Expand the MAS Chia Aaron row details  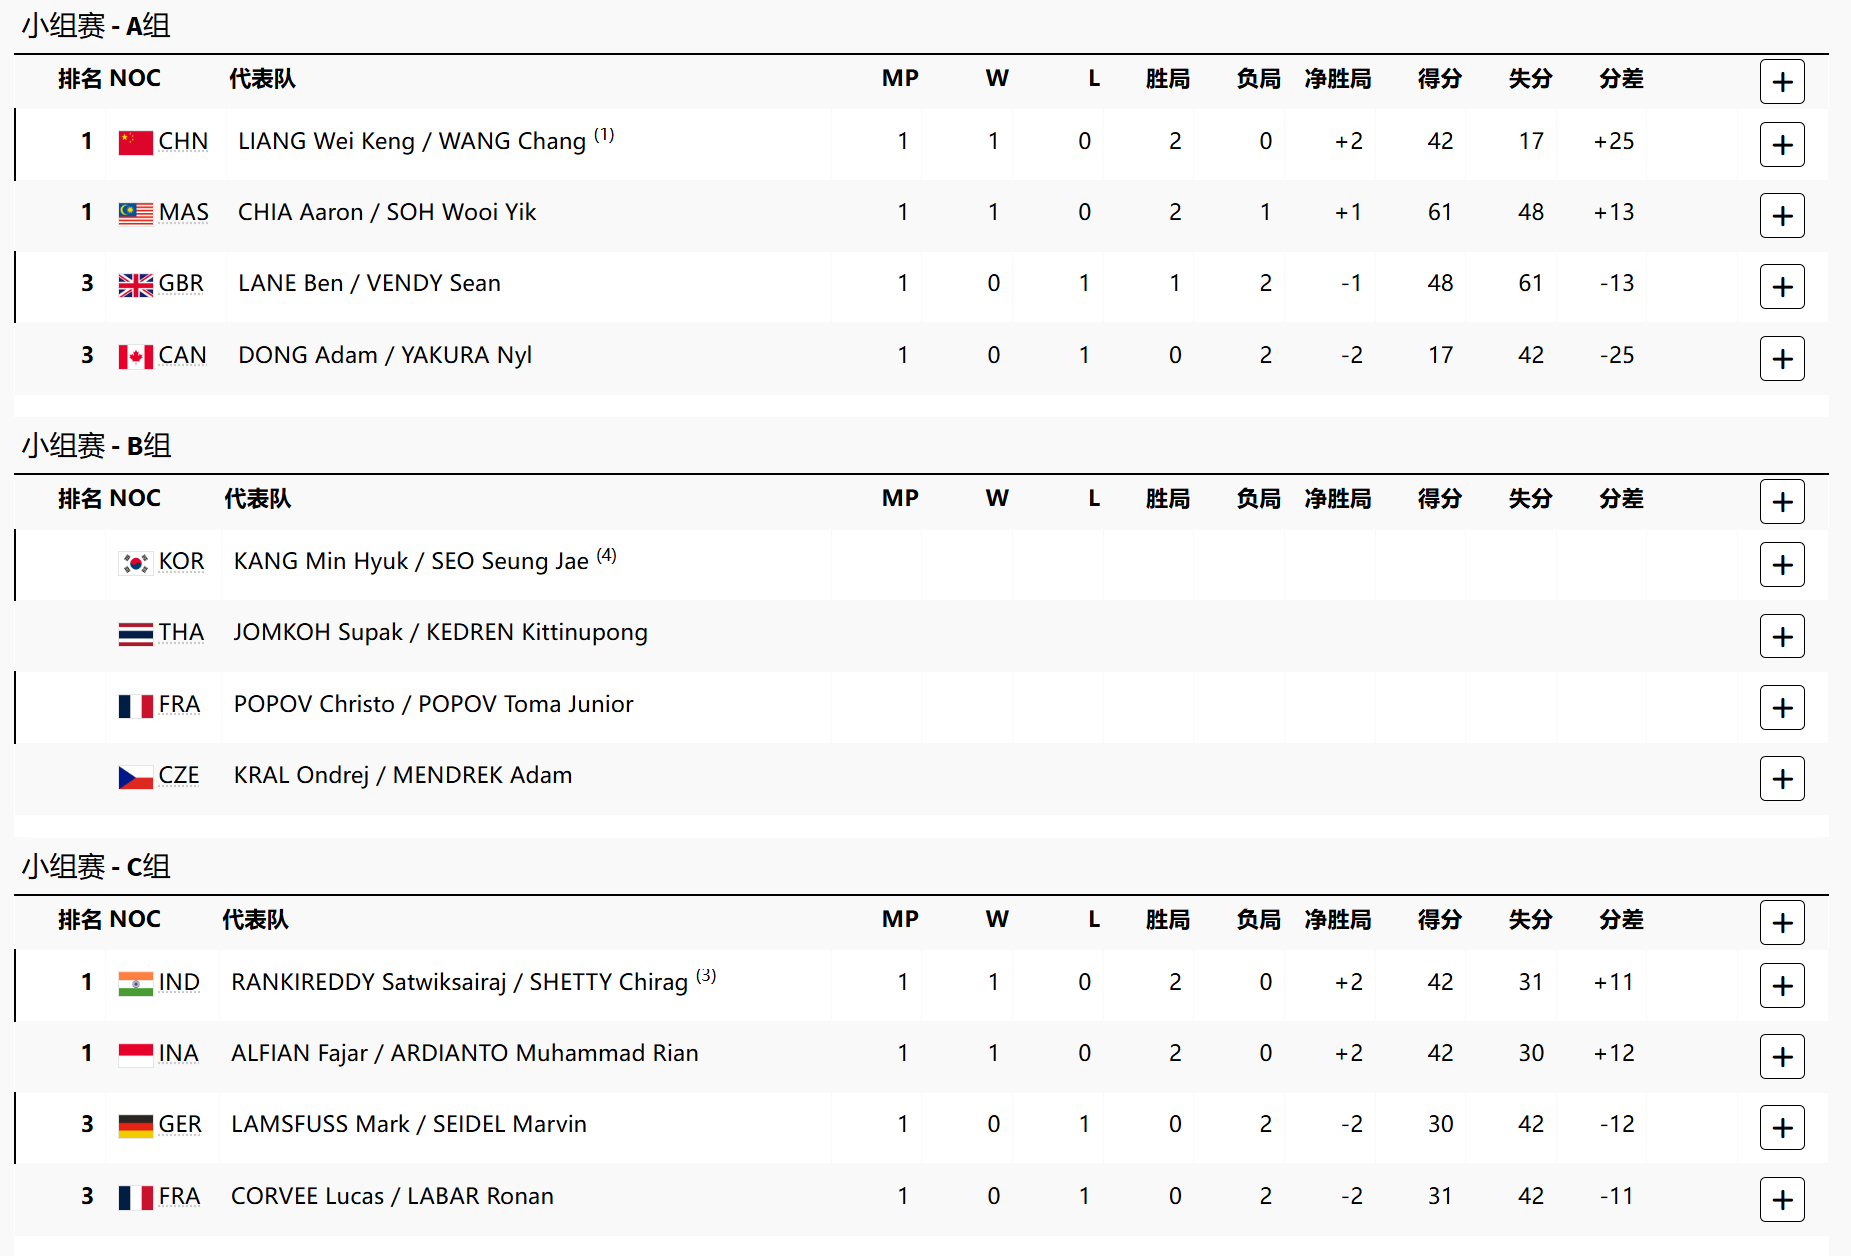click(x=1782, y=216)
